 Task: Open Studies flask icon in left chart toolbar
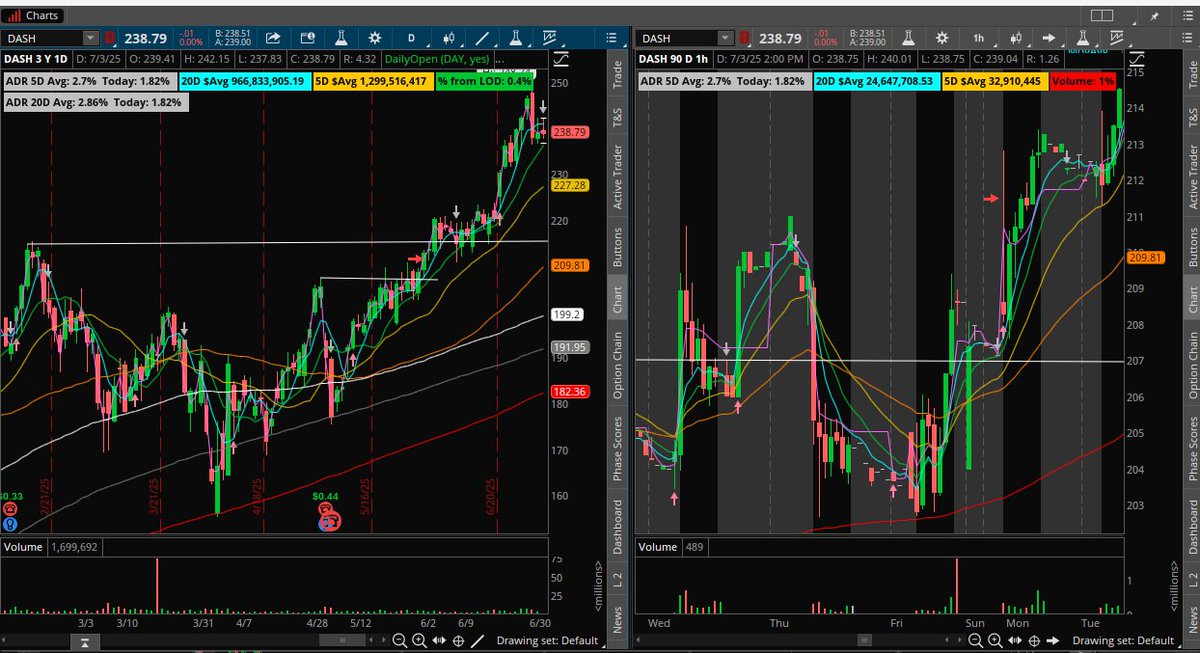(x=339, y=39)
